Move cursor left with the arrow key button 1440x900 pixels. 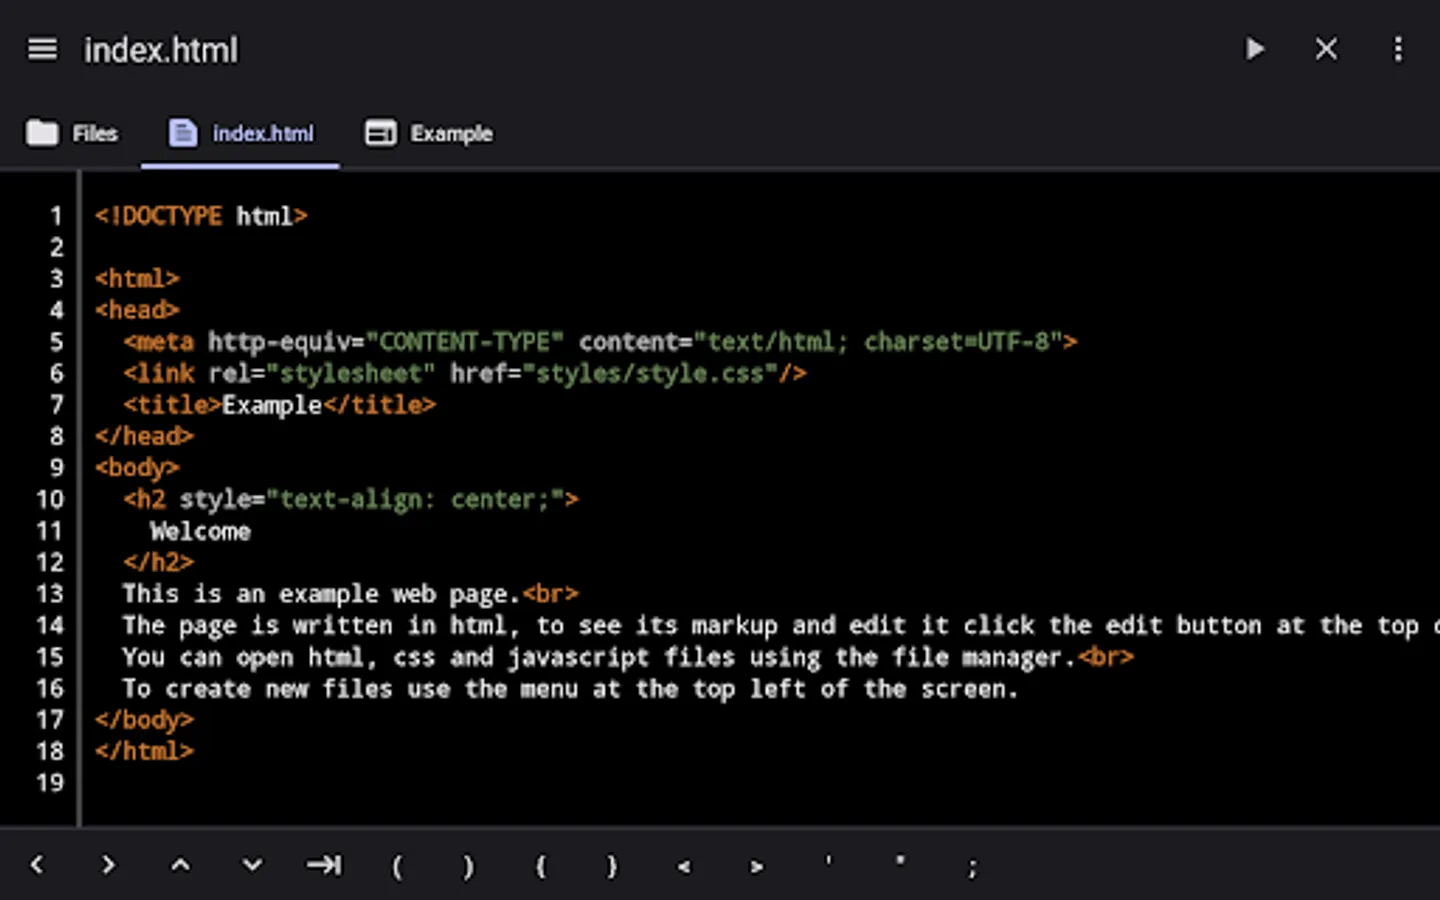pyautogui.click(x=37, y=865)
